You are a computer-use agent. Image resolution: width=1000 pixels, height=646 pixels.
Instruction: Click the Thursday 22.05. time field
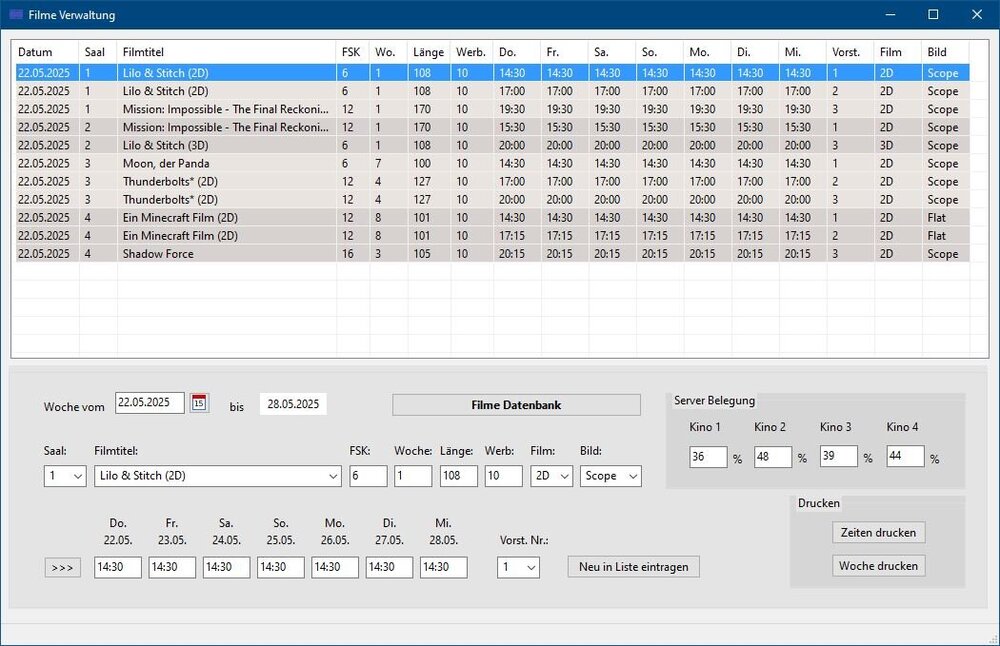pos(118,567)
